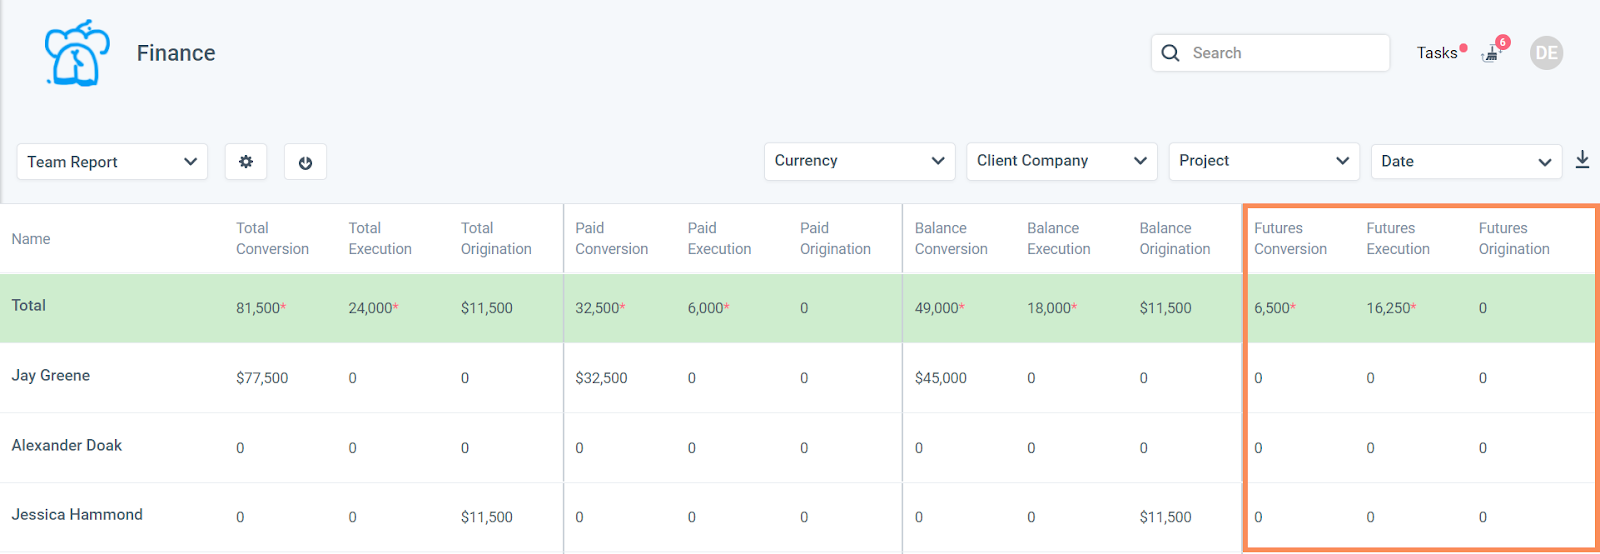Select the Jessica Hammond row name

[x=77, y=515]
